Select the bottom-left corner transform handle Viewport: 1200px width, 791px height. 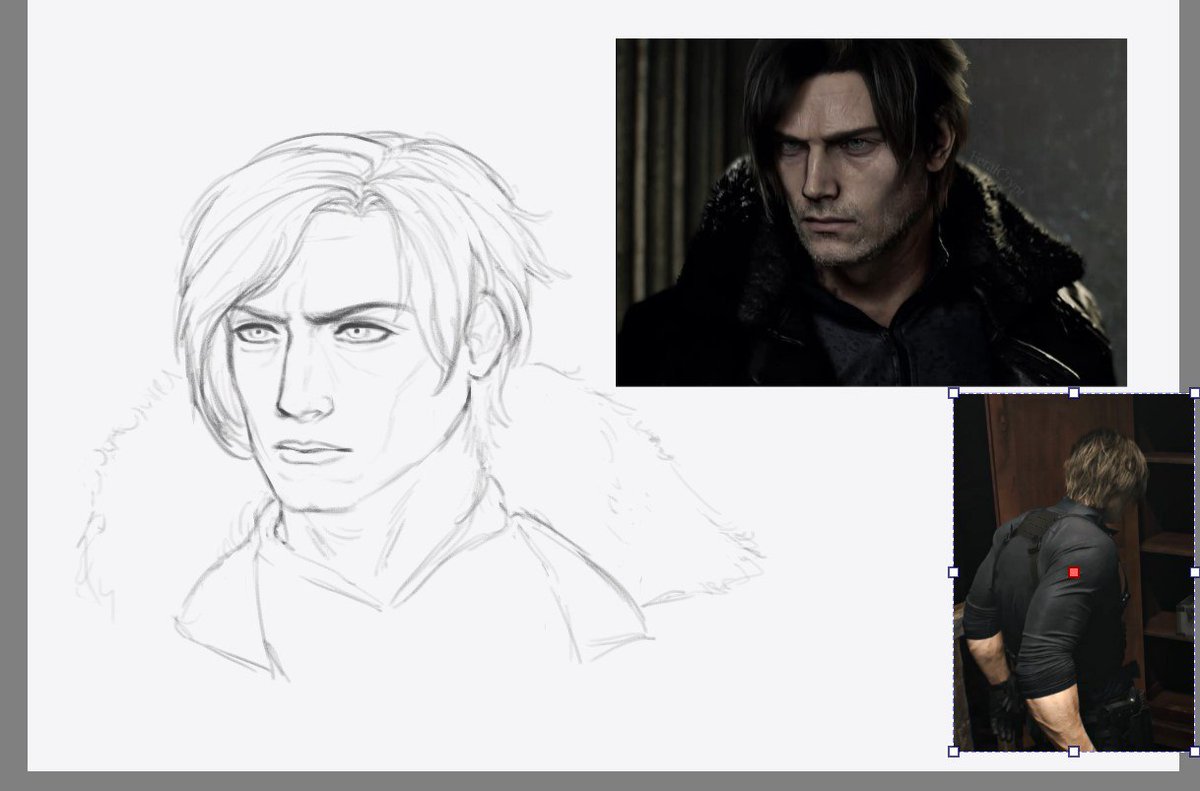coord(953,751)
